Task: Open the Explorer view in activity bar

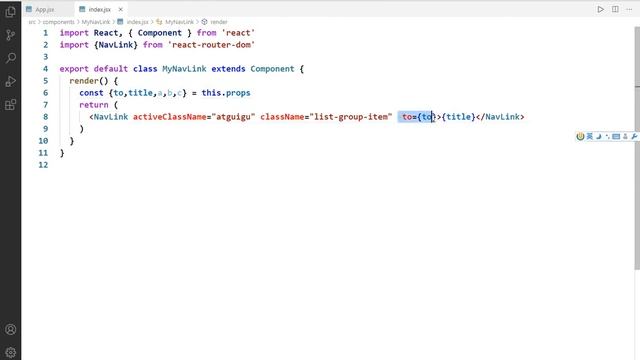Action: 11,11
